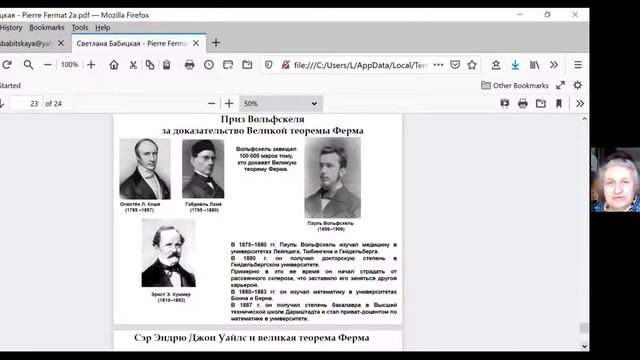Open the Tools menu
Screen dimensions: 640x360
tap(80, 27)
